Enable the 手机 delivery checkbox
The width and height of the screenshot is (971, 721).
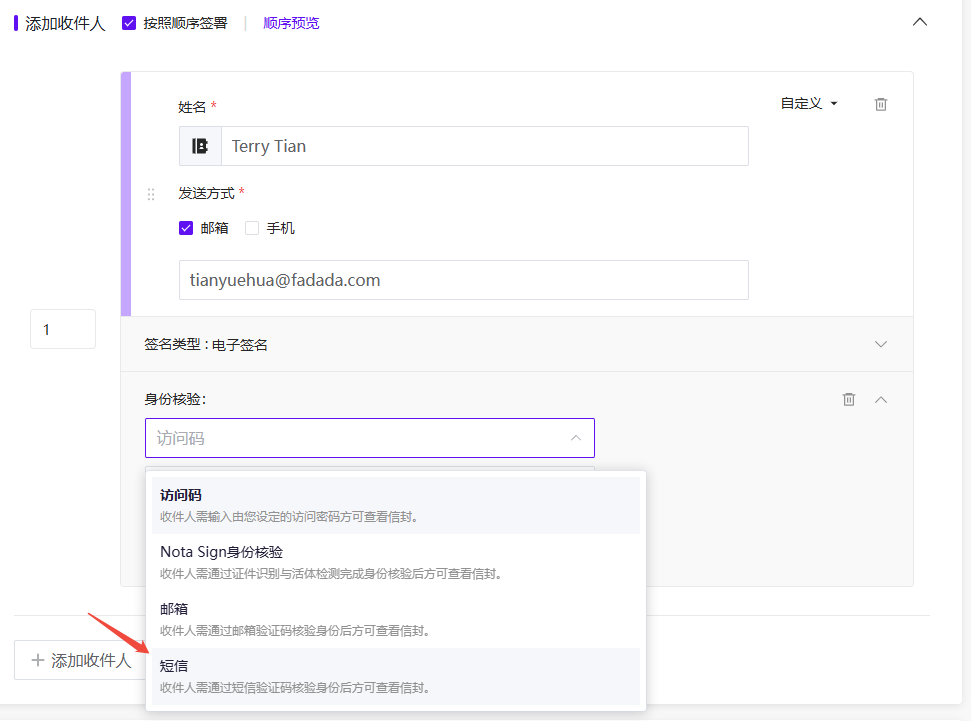click(x=252, y=228)
